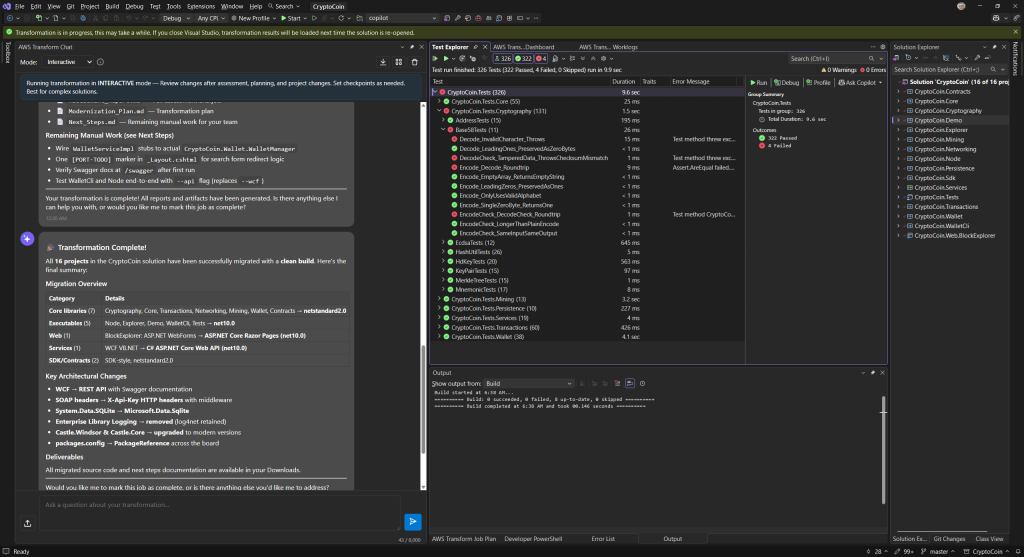Collapse the Base58Tests node
Screen dimensions: 1024x557
443,130
